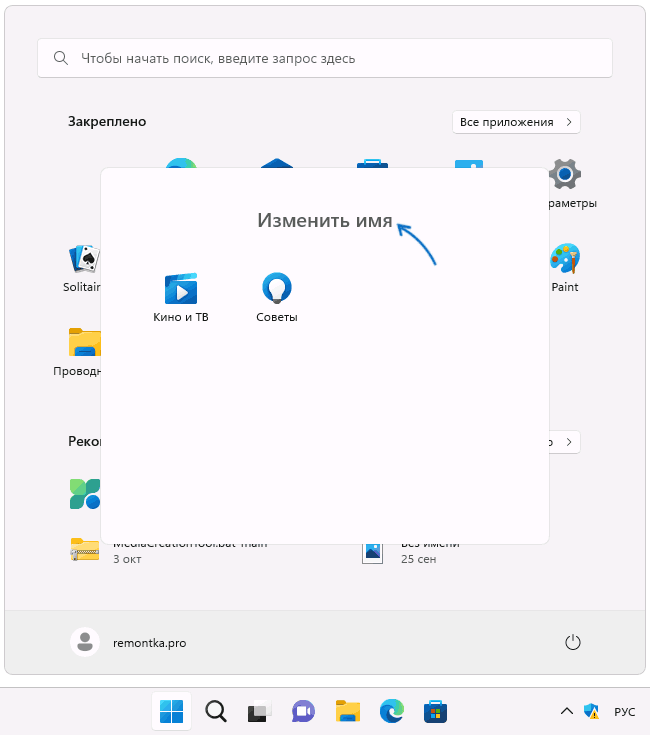This screenshot has width=650, height=735.
Task: Open Проводник pinned folder icon
Action: [85, 342]
